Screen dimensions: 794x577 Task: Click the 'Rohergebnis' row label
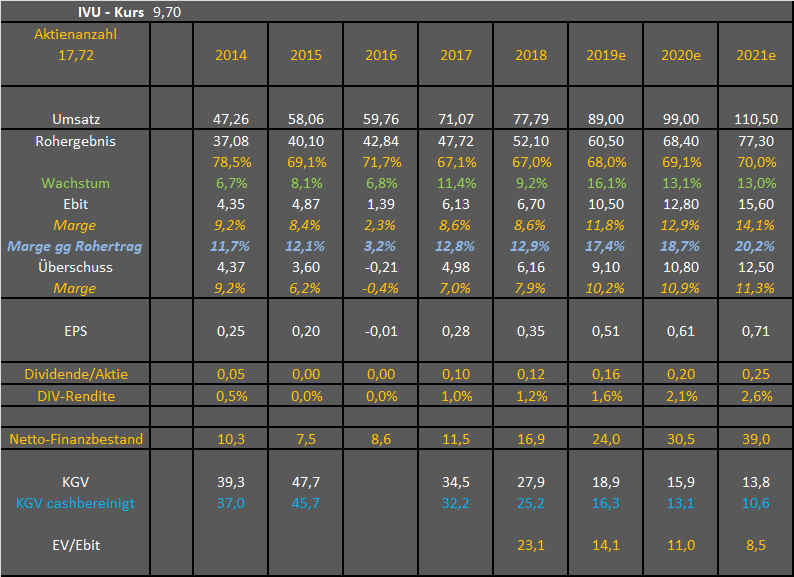(x=75, y=141)
